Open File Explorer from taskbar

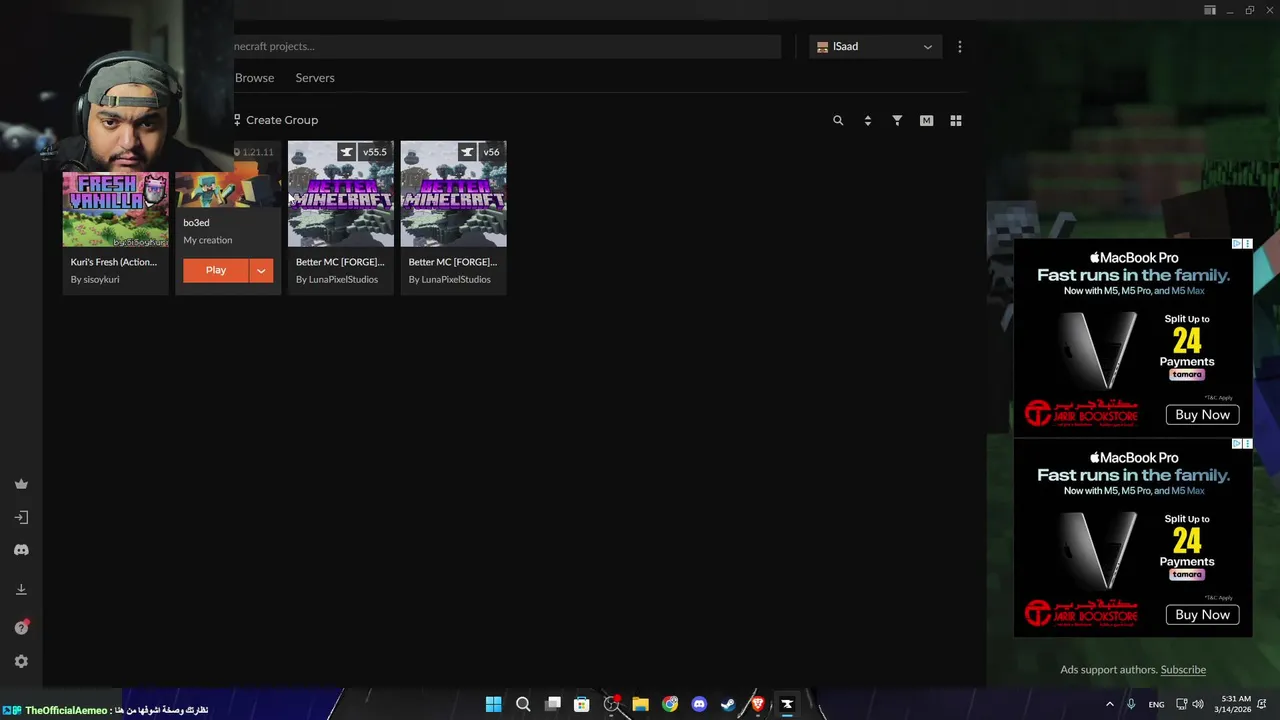[x=640, y=704]
